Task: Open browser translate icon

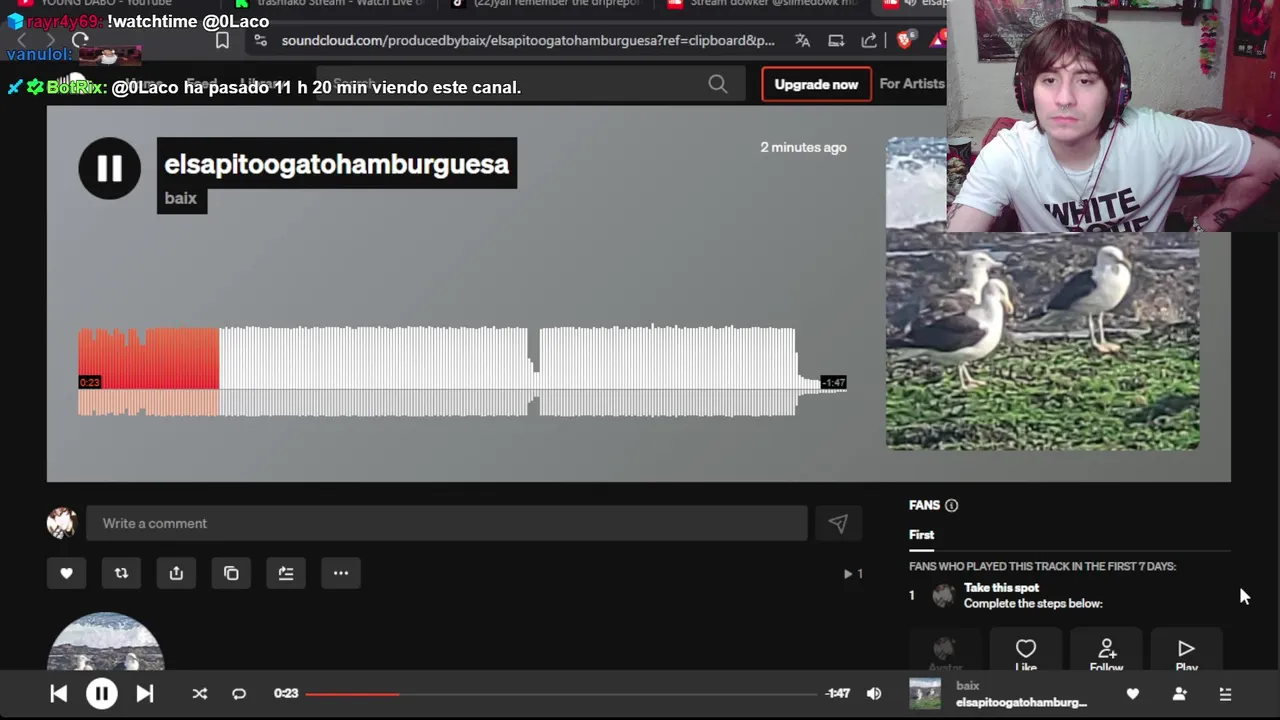Action: pyautogui.click(x=802, y=41)
